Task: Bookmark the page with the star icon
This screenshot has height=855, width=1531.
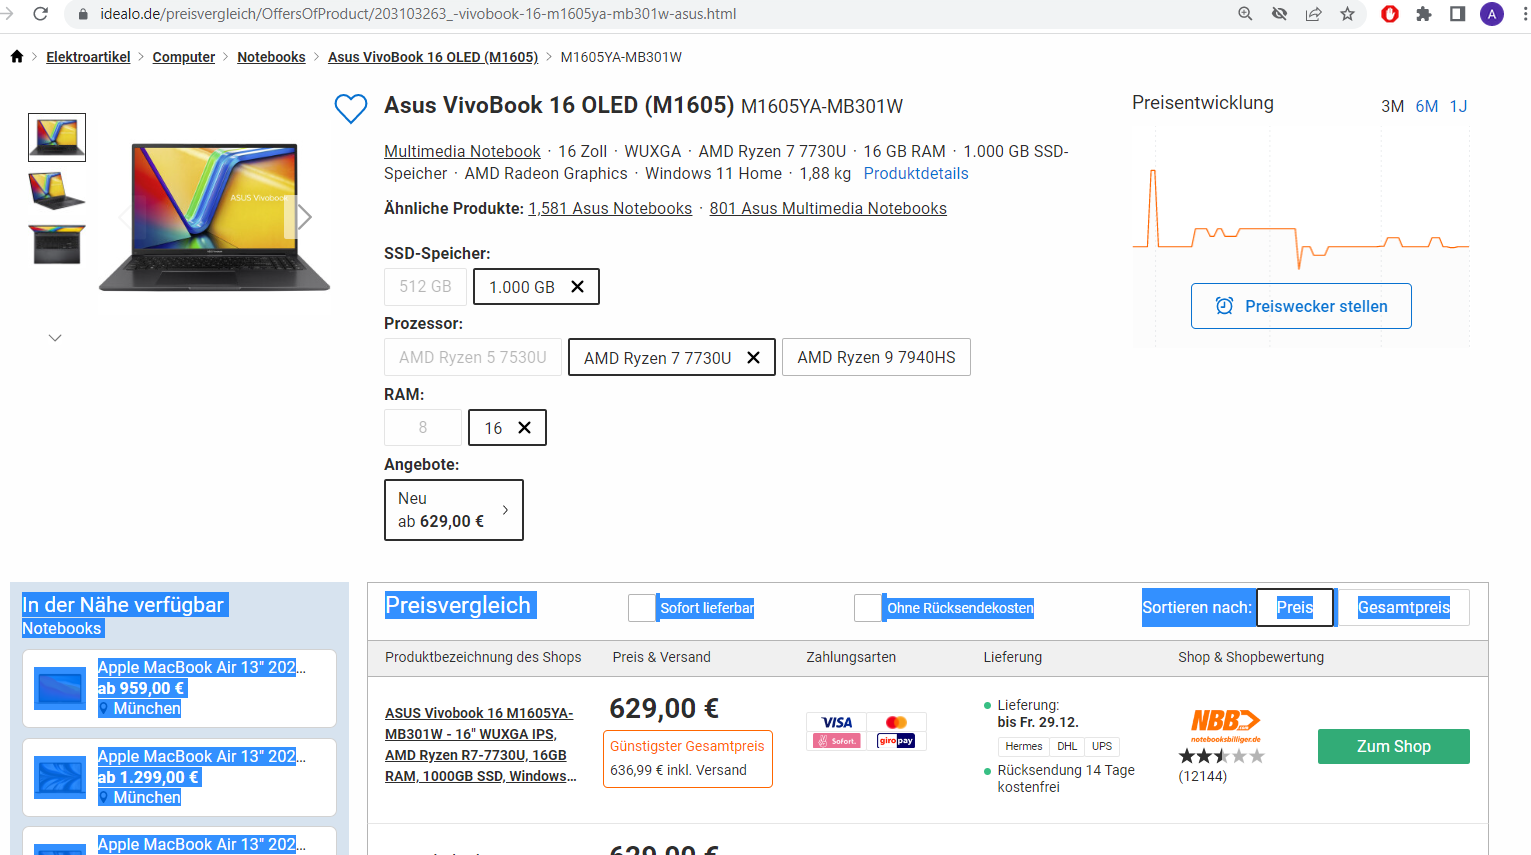Action: (x=1347, y=14)
